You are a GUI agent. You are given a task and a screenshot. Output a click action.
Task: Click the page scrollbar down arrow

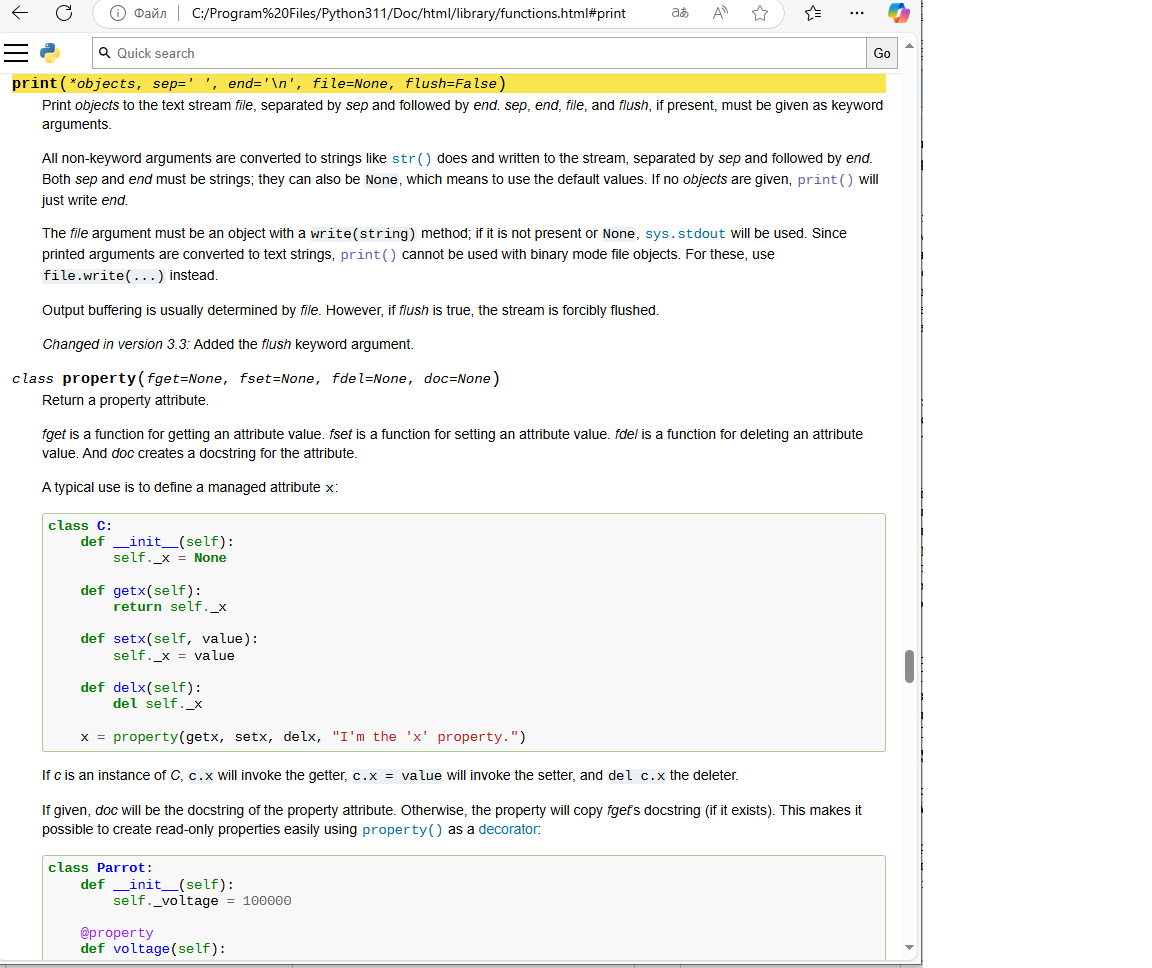[x=909, y=947]
